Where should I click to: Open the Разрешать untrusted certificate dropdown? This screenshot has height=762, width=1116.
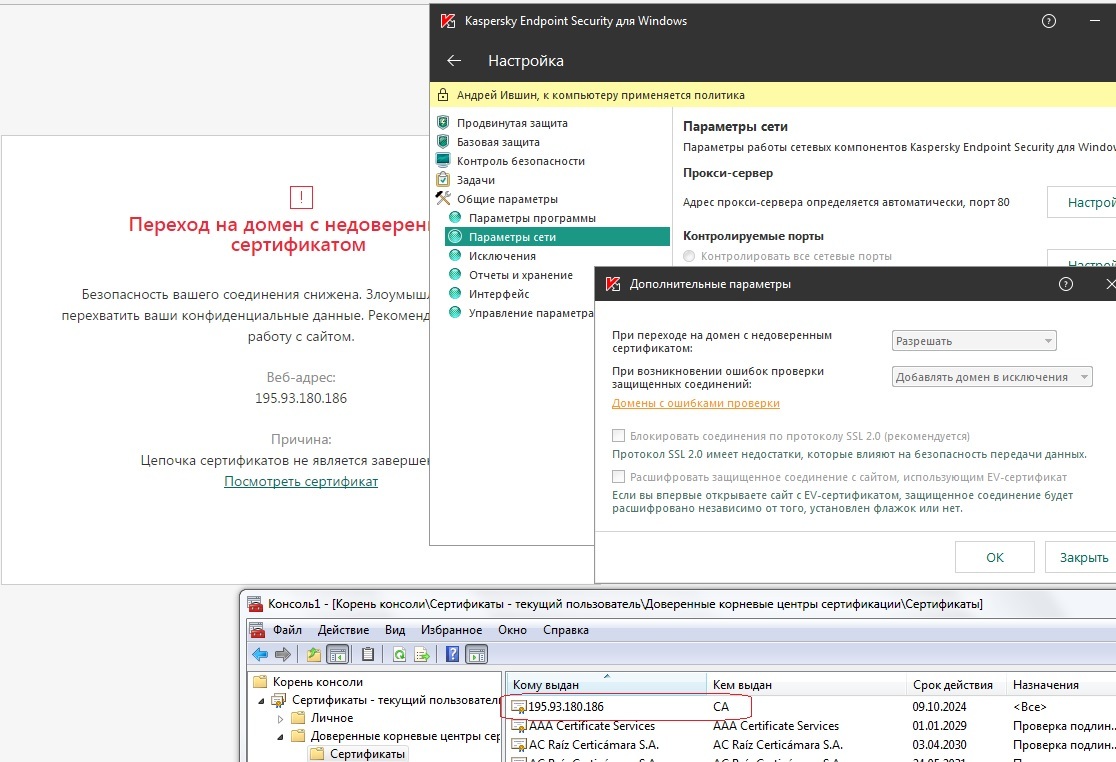(974, 341)
